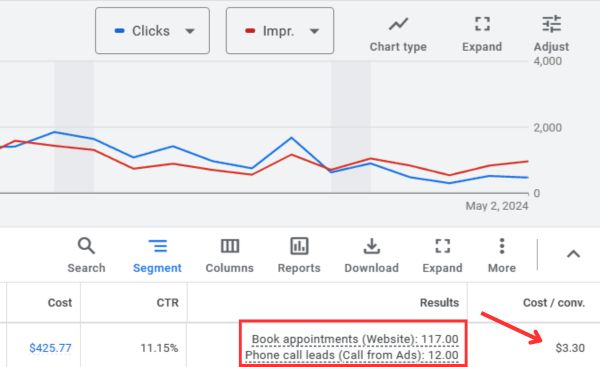Click the red Impr. color indicator

click(x=250, y=31)
